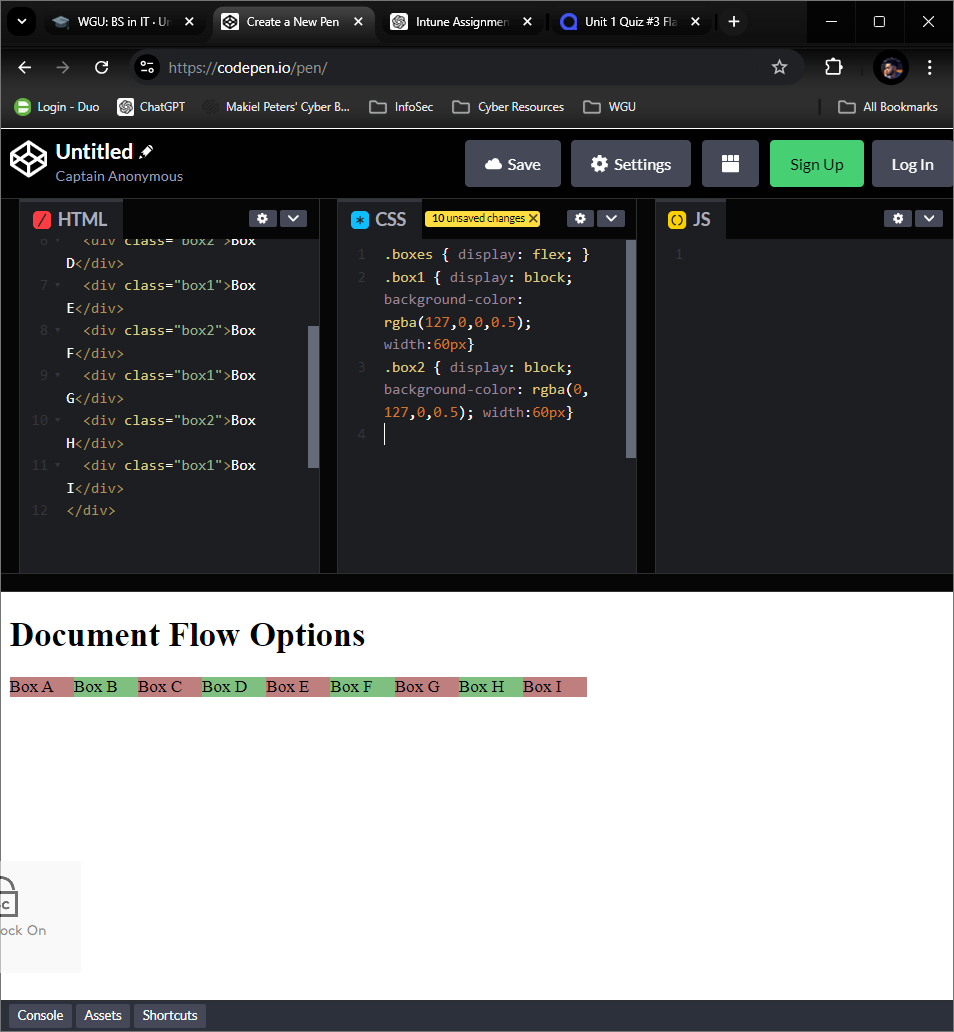Open browser extensions puzzle icon

tap(833, 67)
